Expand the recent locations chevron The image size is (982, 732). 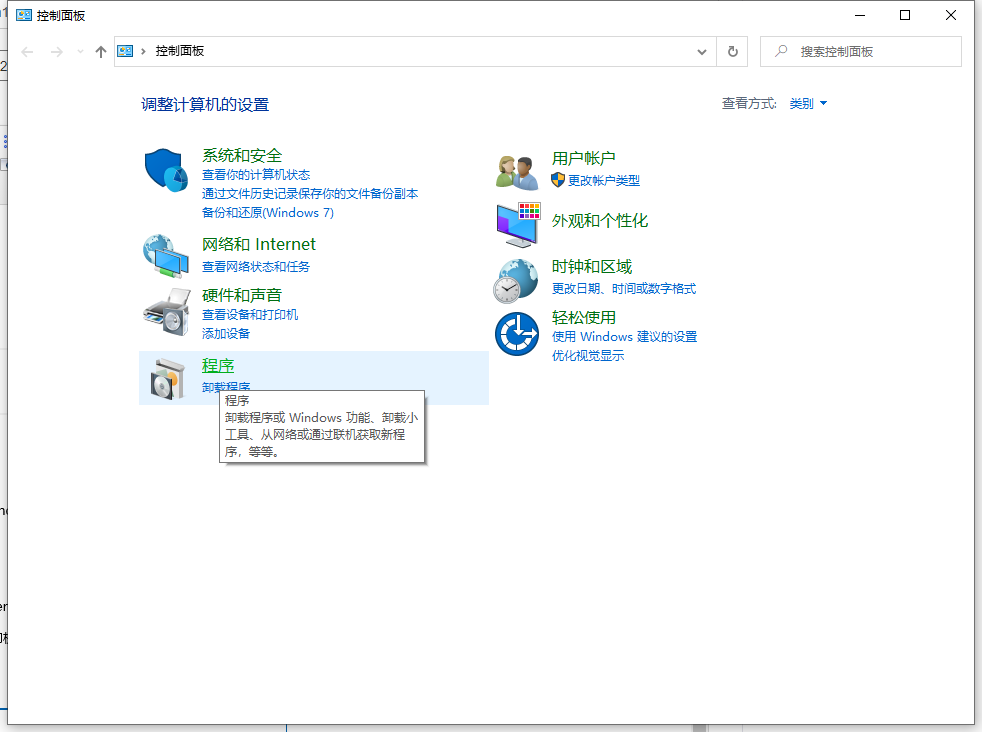coord(80,52)
